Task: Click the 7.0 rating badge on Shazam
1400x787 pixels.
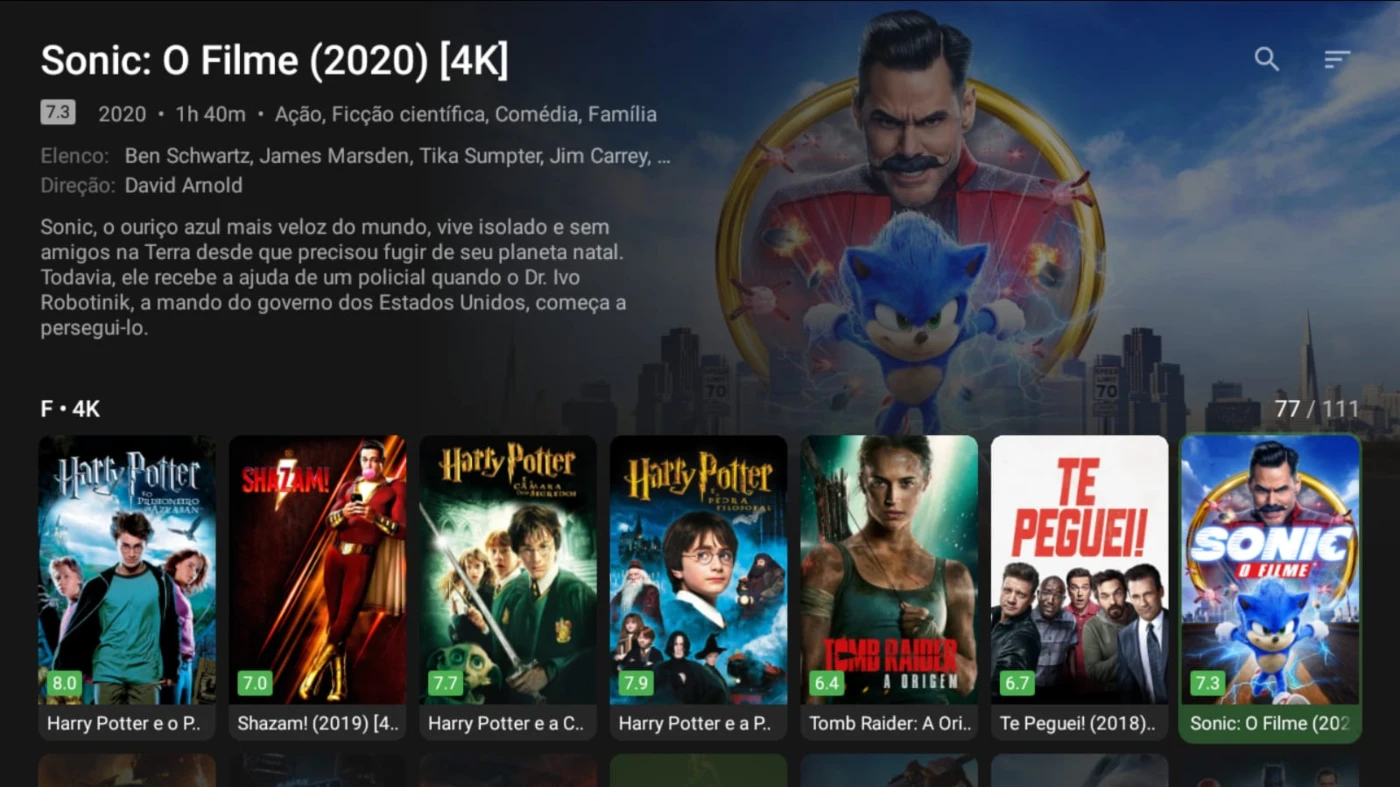Action: coord(255,684)
